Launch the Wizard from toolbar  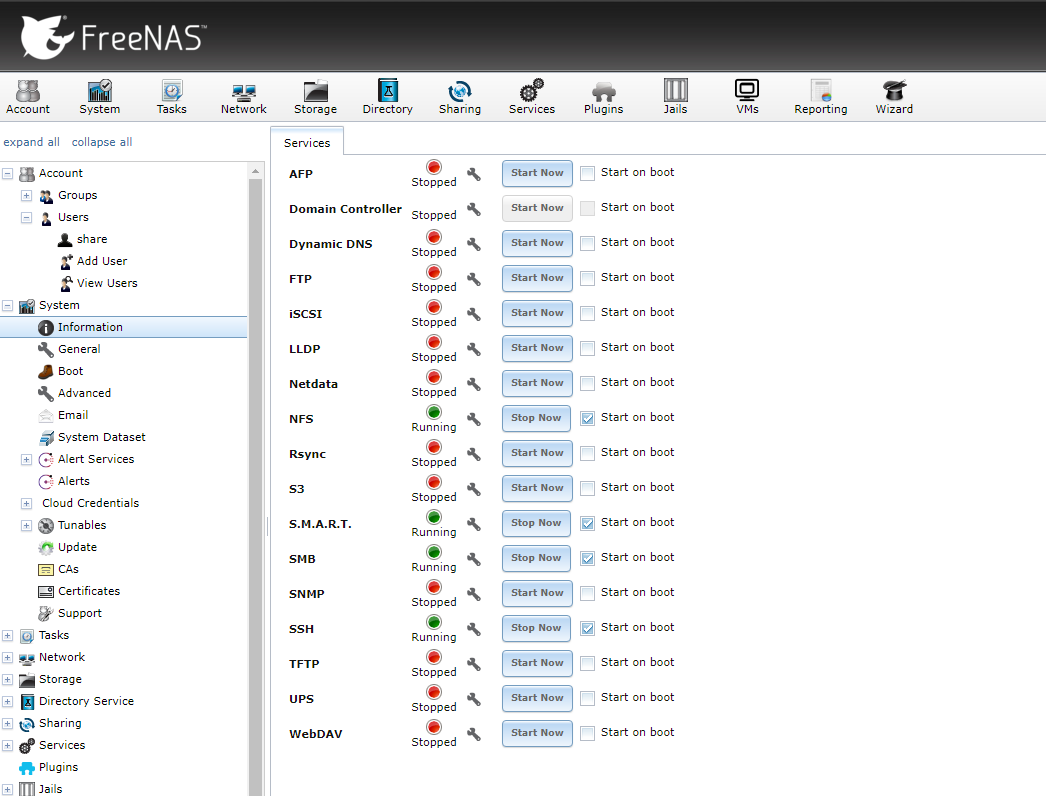click(x=894, y=97)
